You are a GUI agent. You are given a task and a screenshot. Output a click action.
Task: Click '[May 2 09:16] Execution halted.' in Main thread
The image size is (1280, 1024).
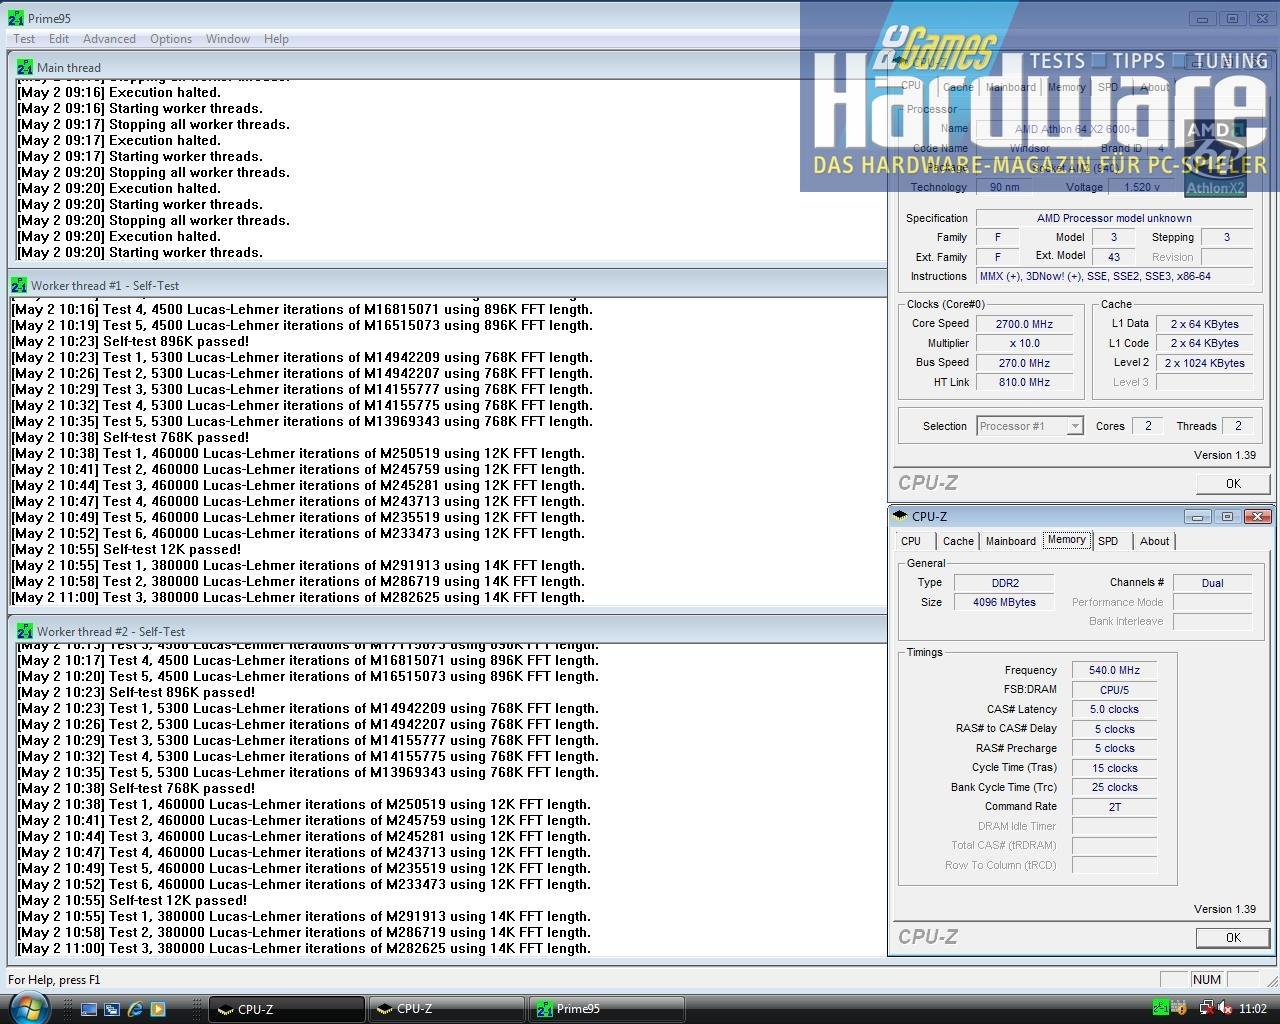tap(119, 92)
